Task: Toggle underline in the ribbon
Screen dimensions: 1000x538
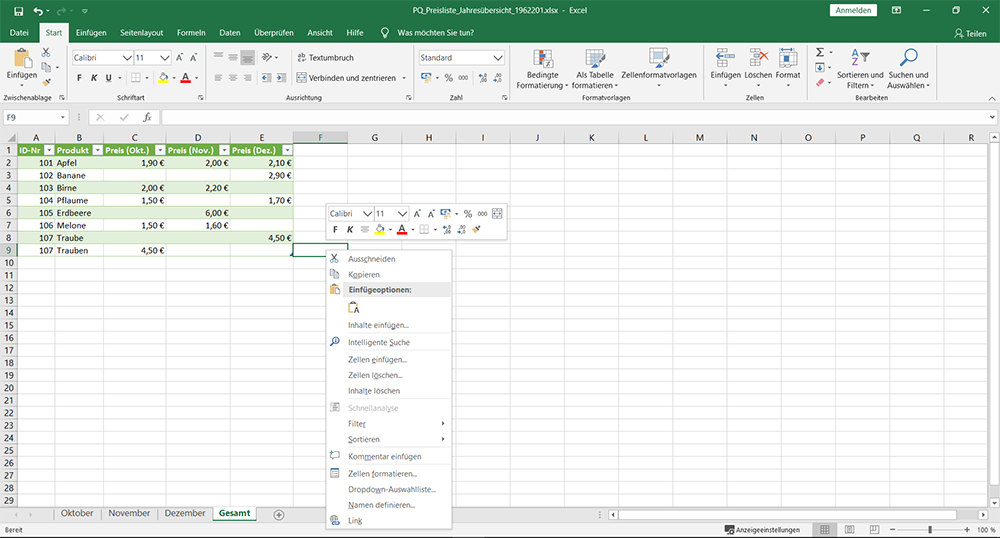Action: (x=108, y=78)
